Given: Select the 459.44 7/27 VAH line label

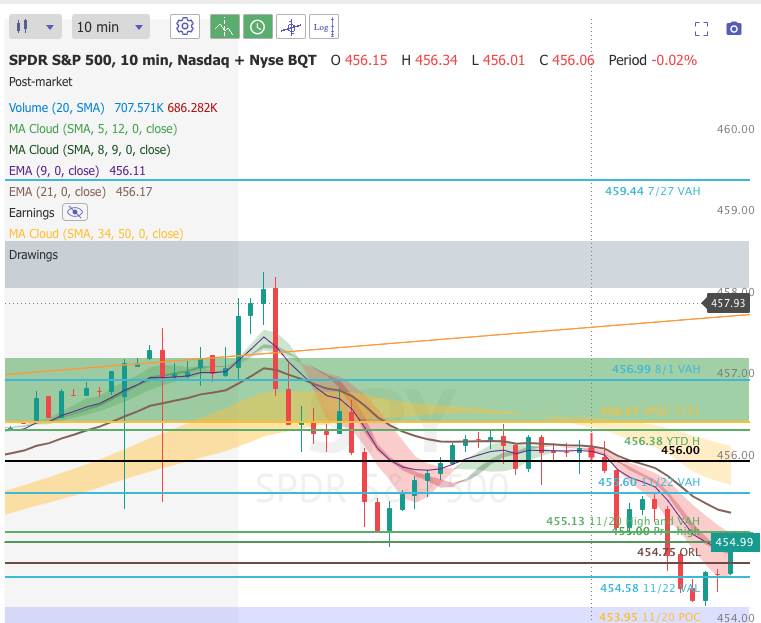Looking at the screenshot, I should coord(652,191).
